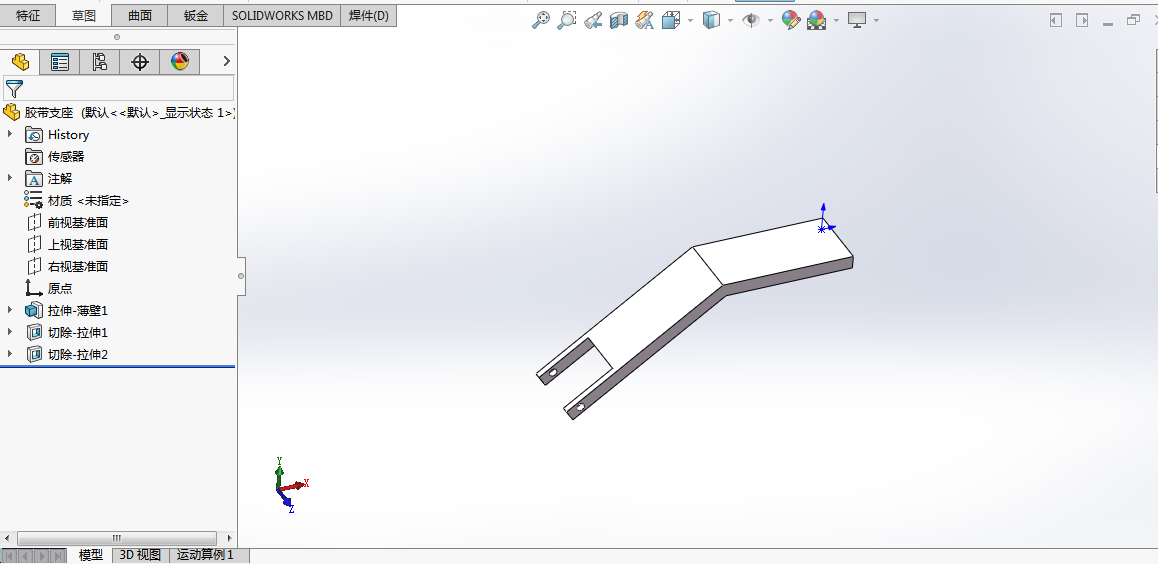1158x564 pixels.
Task: Click the expand right panel window icon
Action: 1082,21
